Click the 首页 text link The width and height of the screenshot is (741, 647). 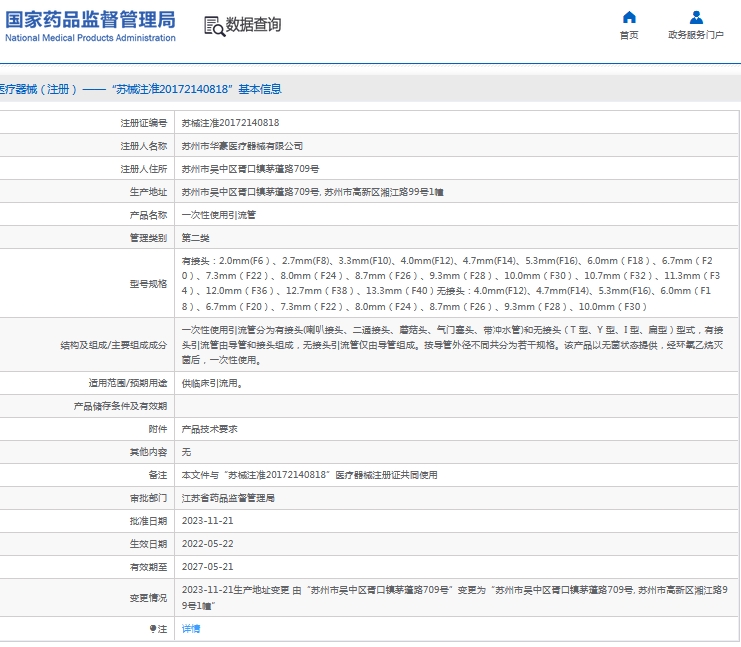coord(629,35)
